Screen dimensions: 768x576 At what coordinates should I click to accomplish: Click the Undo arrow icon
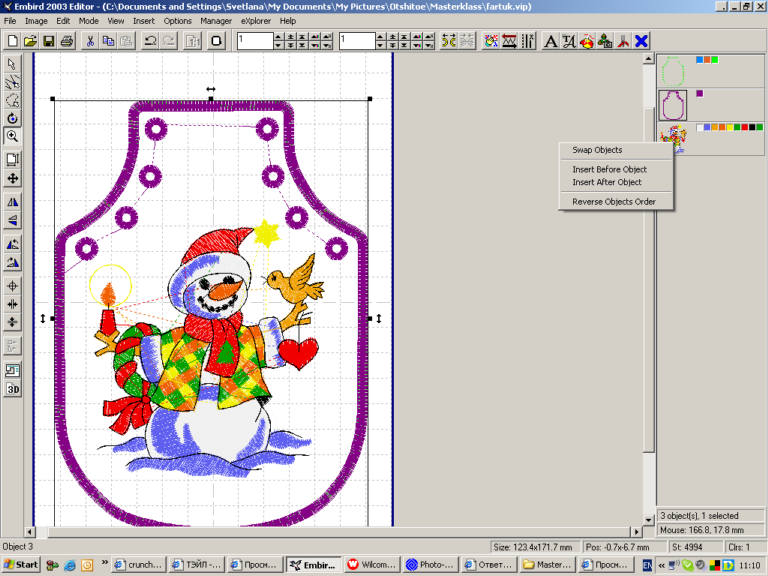pos(150,41)
